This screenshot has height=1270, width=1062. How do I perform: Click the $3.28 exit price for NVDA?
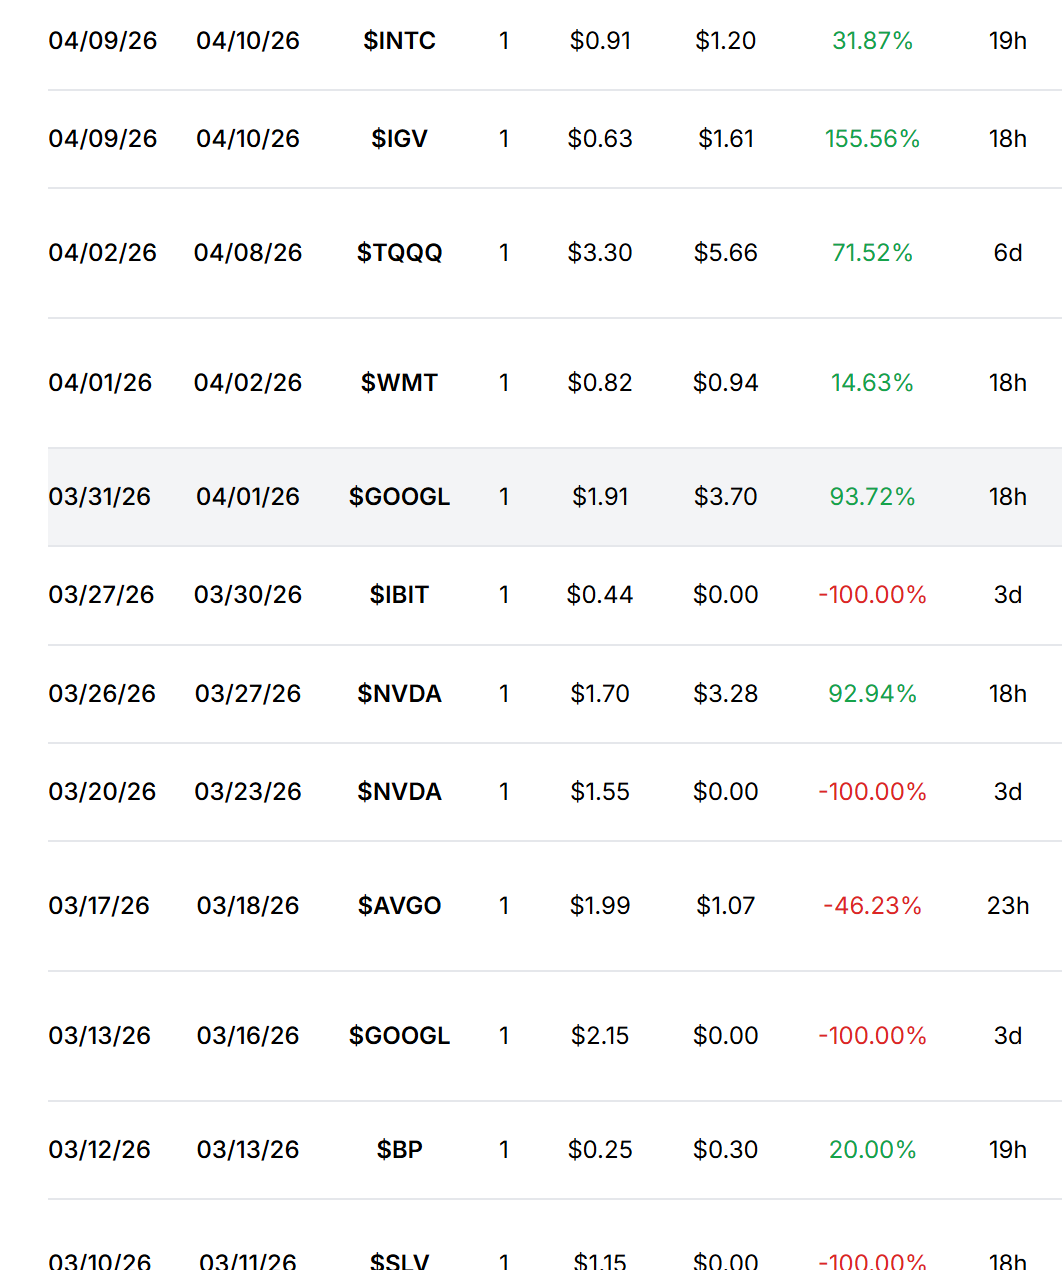(x=726, y=694)
